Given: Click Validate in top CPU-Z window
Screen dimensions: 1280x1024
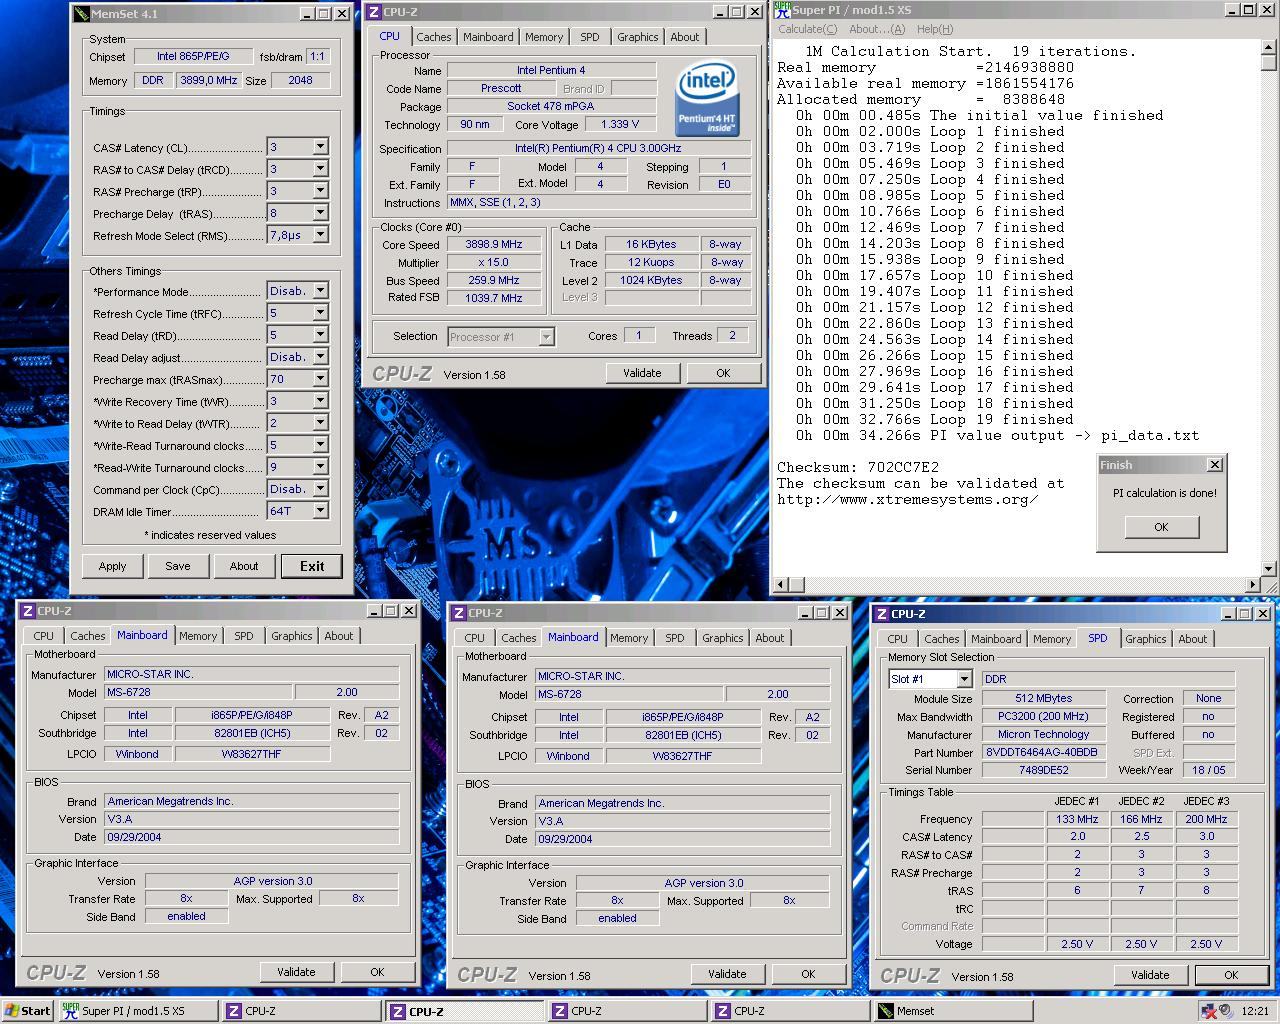Looking at the screenshot, I should 642,373.
